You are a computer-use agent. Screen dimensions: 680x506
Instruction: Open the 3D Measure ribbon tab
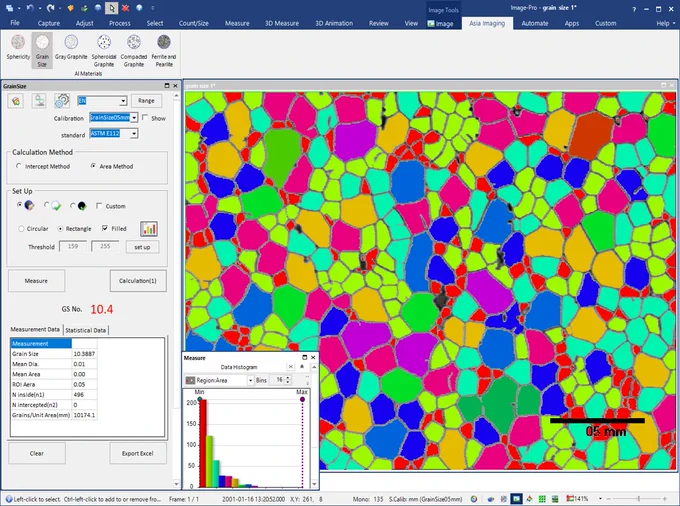(282, 23)
